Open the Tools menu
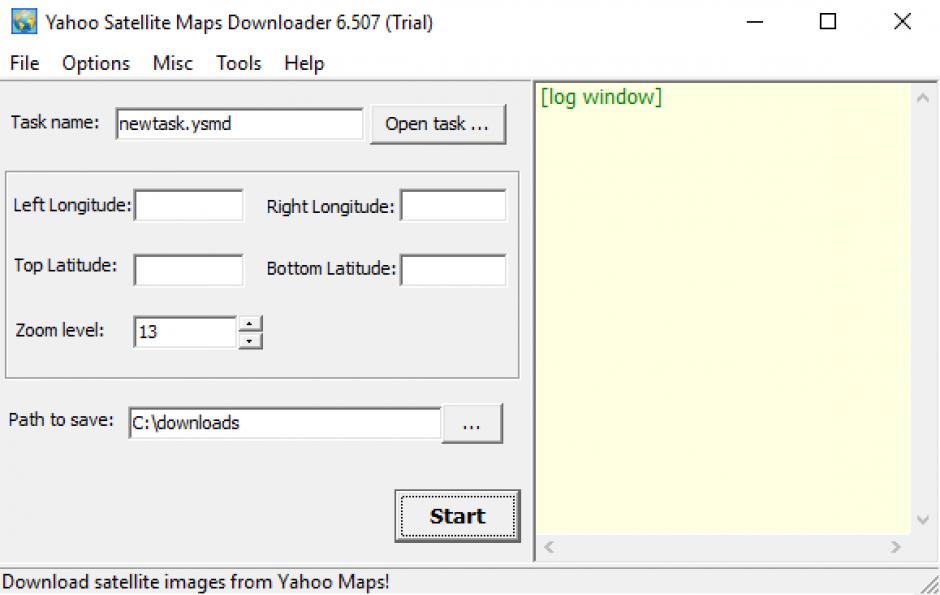 [x=239, y=63]
